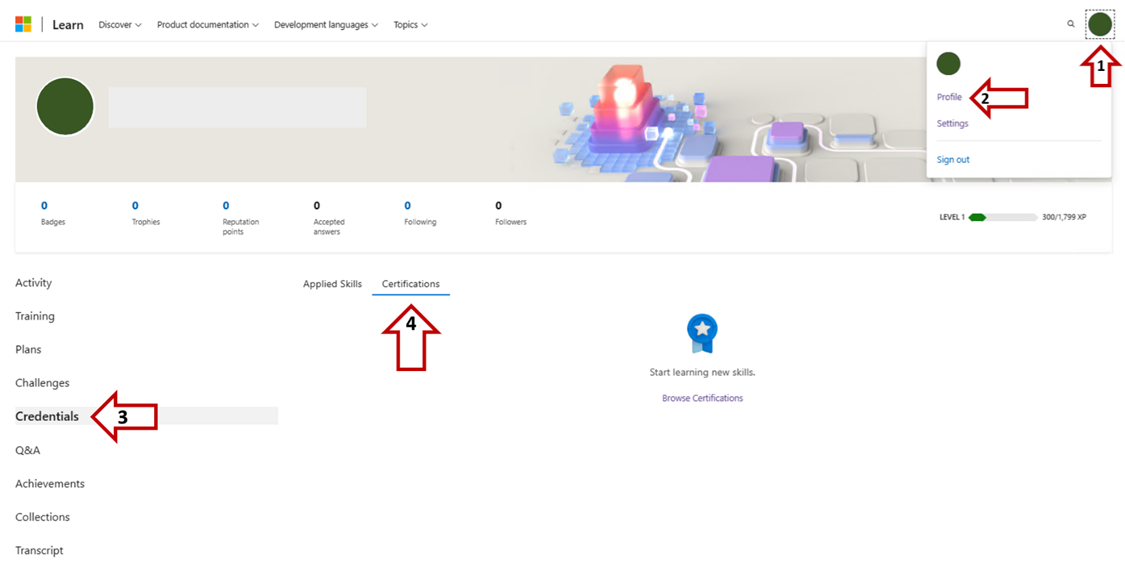
Task: Sign out of your account
Action: 951,159
